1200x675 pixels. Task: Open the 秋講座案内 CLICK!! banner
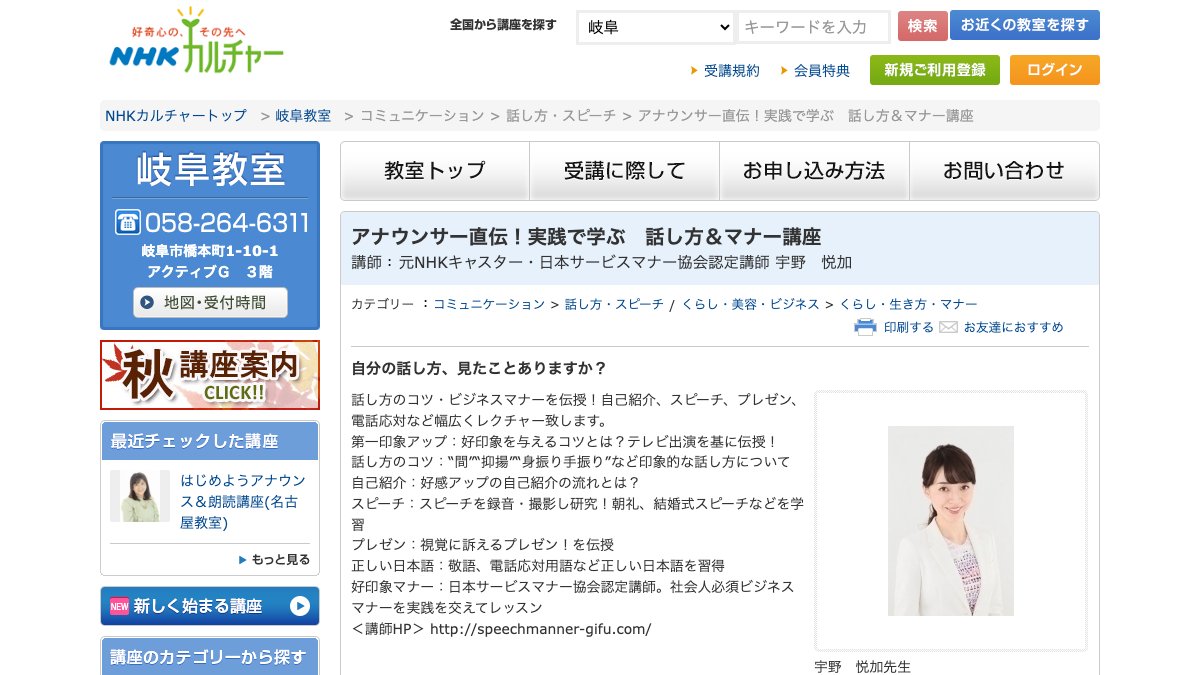pos(210,375)
